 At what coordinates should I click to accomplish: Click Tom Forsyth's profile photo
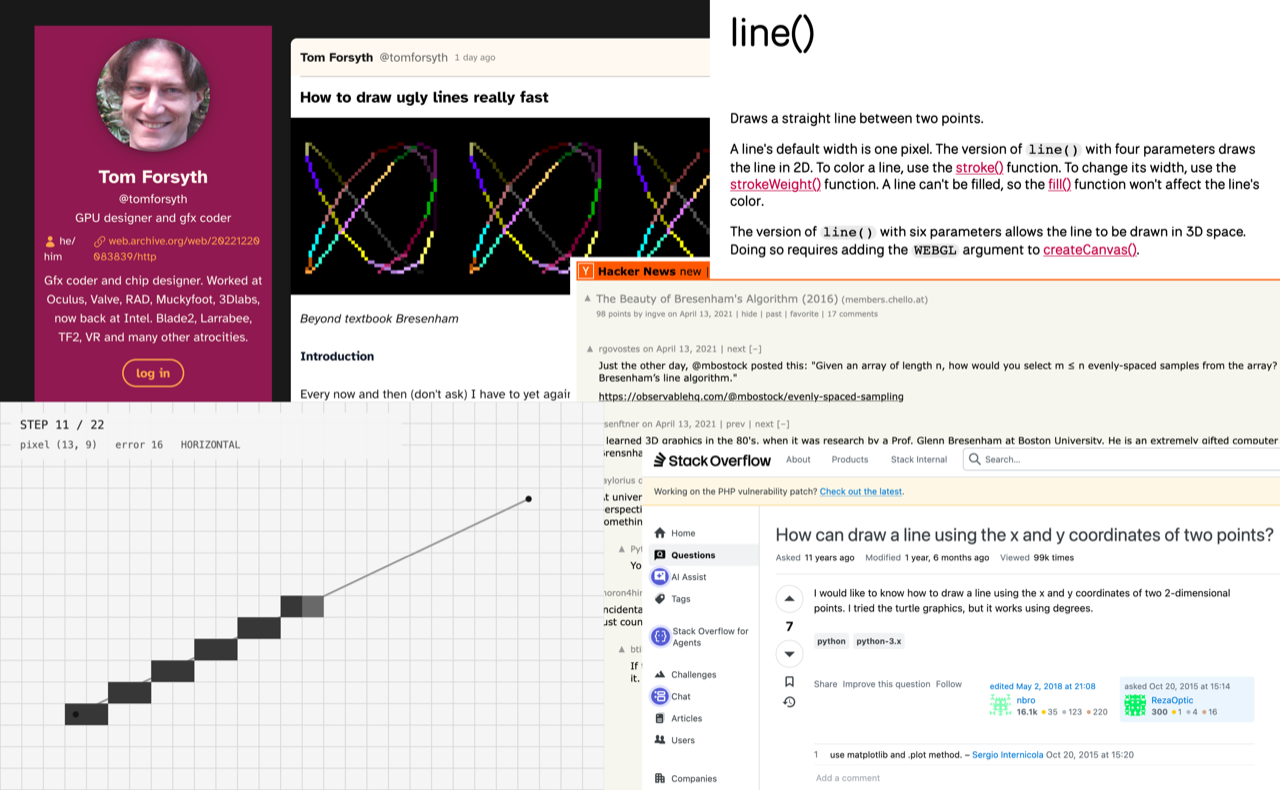coord(153,95)
